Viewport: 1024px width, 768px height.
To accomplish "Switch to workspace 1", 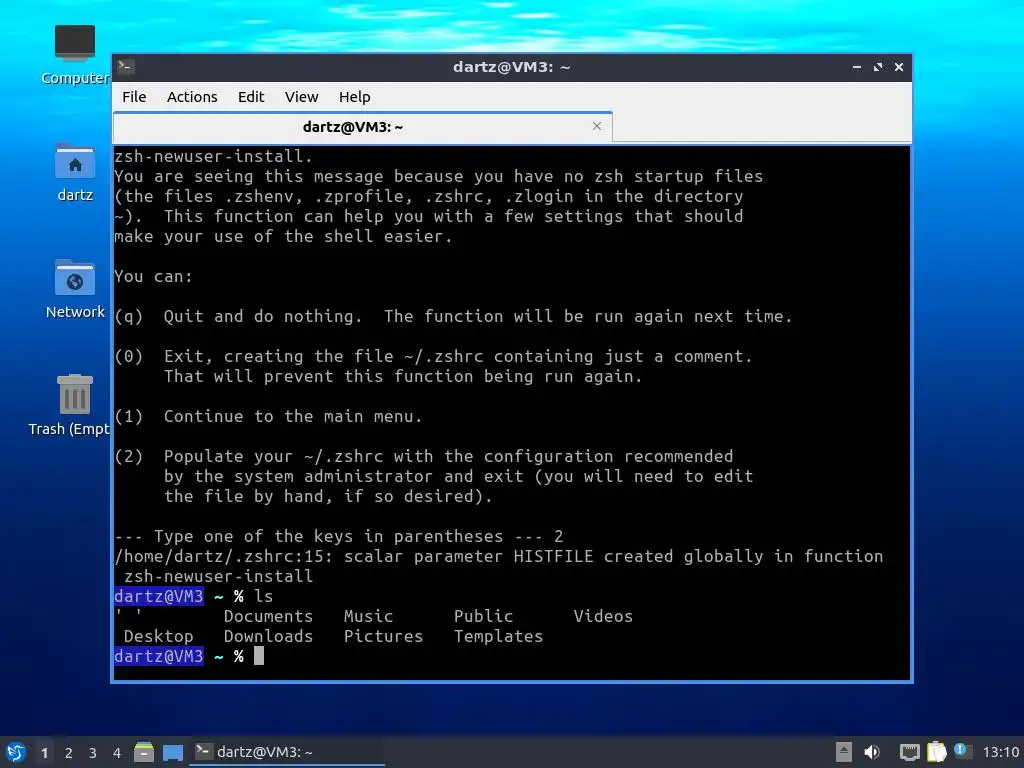I will [44, 753].
